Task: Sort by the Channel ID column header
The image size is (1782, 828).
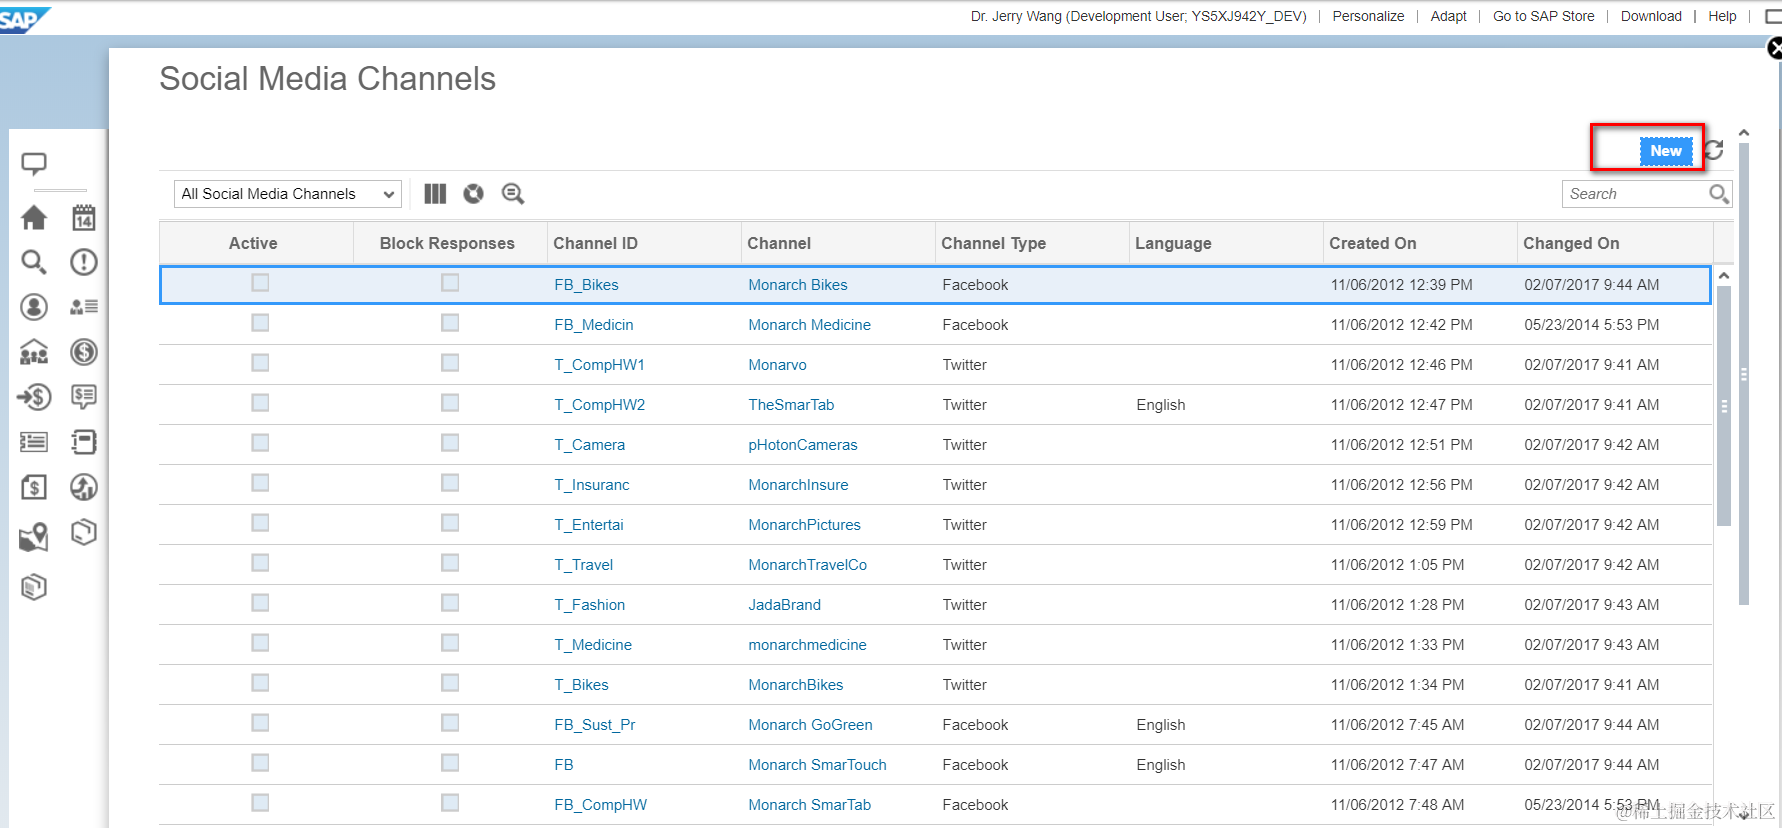Action: (644, 243)
